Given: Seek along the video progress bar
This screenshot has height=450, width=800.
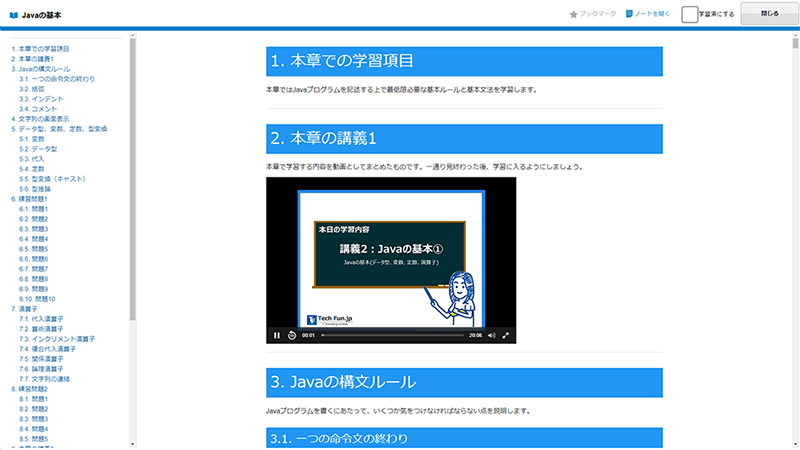Looking at the screenshot, I should [392, 335].
